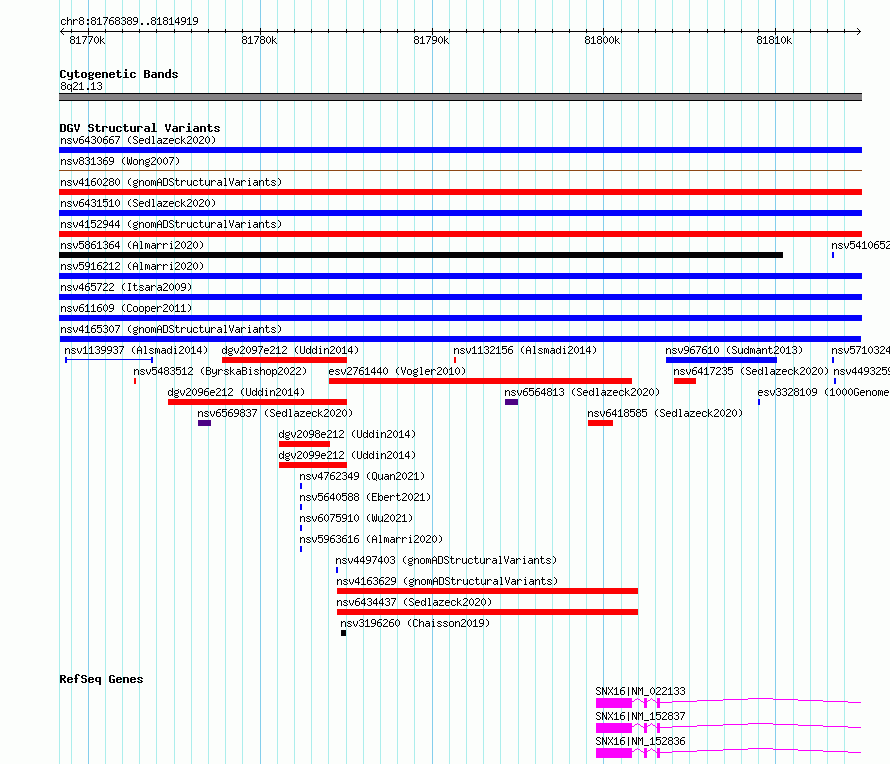Screen dimensions: 890x764
Task: Click the dgv2098e212 (Uddin2014) red bar
Action: click(x=304, y=444)
